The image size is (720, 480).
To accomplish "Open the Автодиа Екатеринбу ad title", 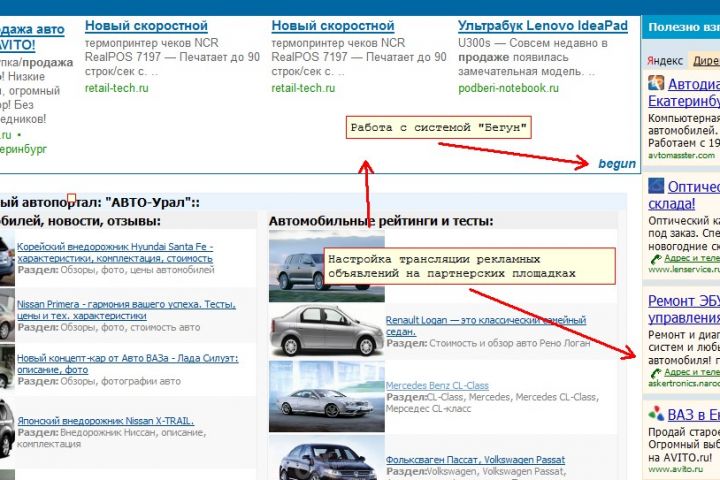I will point(684,92).
